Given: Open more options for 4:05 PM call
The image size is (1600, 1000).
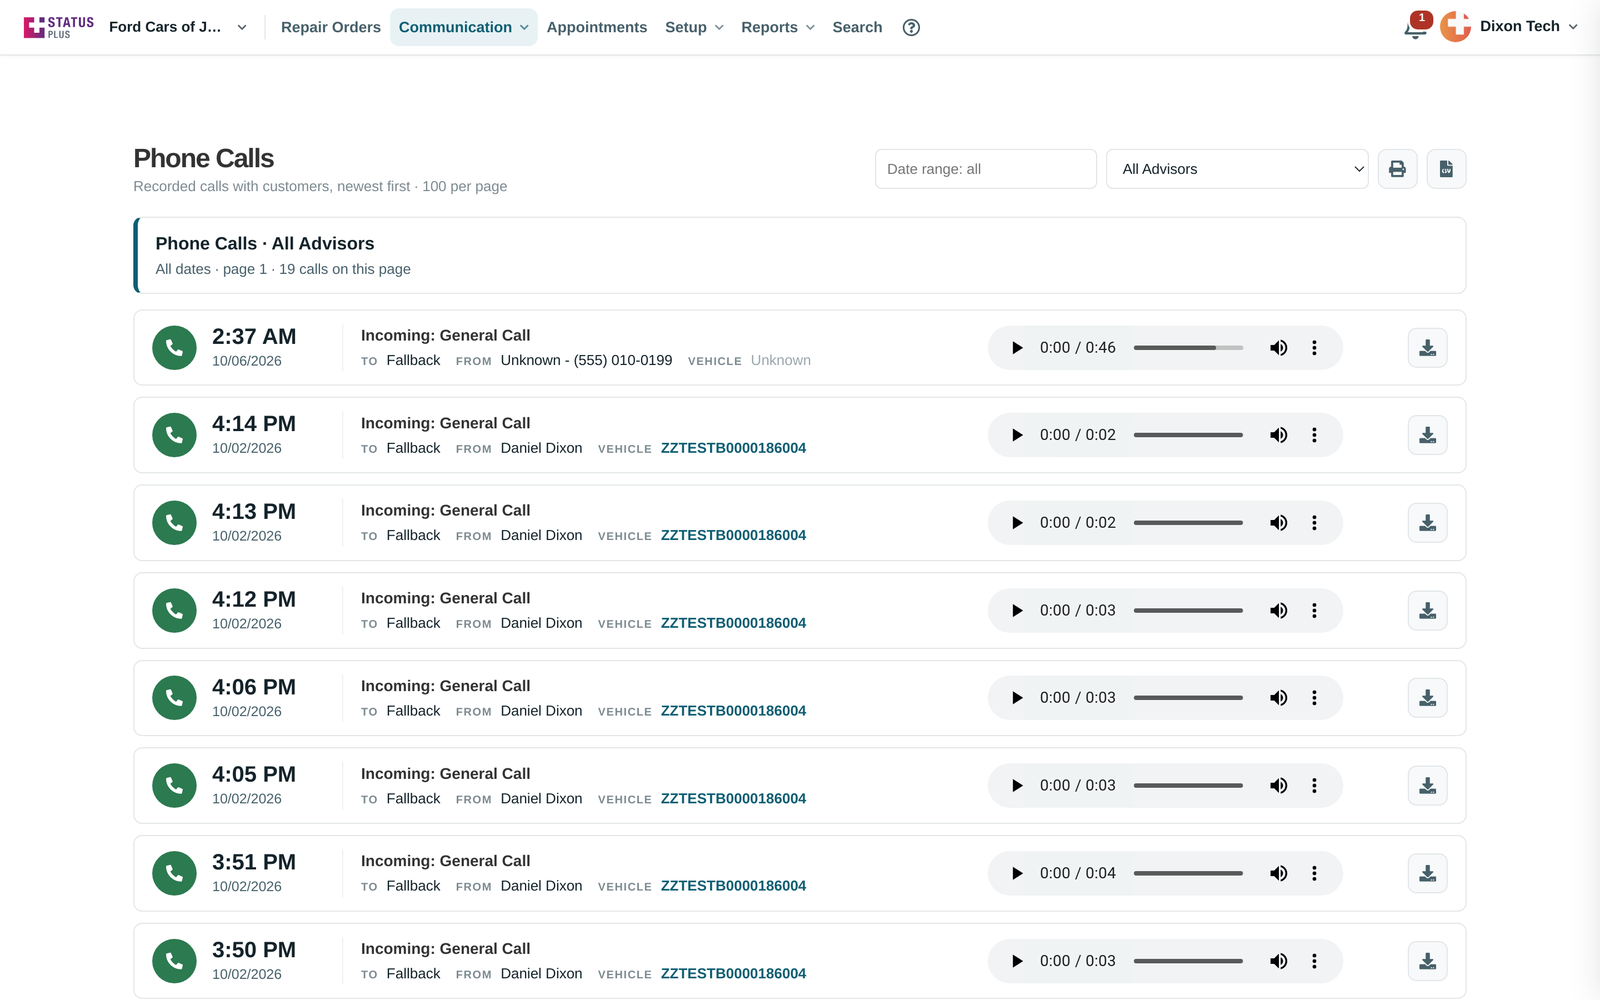Looking at the screenshot, I should [1314, 786].
